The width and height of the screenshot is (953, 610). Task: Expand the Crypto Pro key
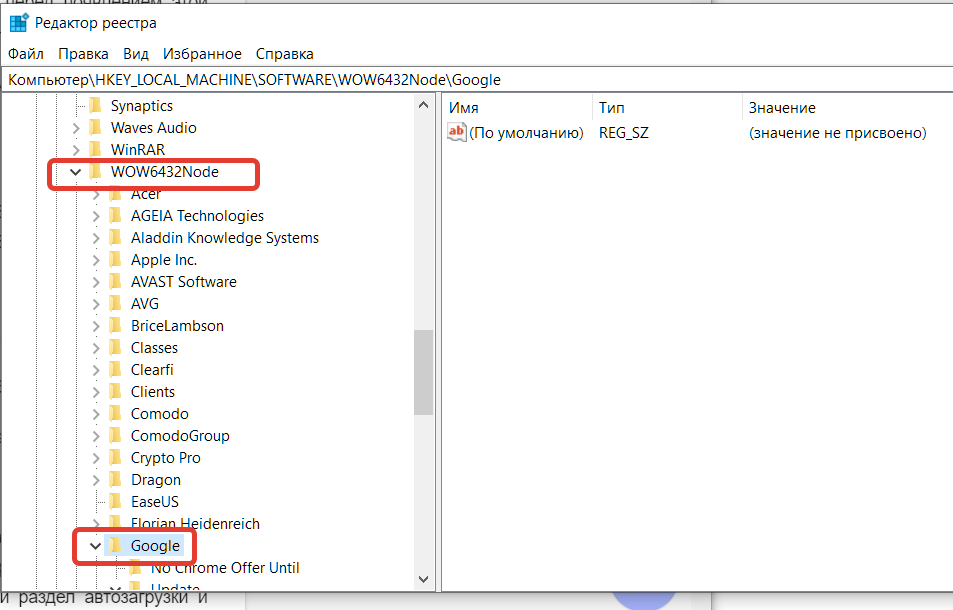(96, 458)
